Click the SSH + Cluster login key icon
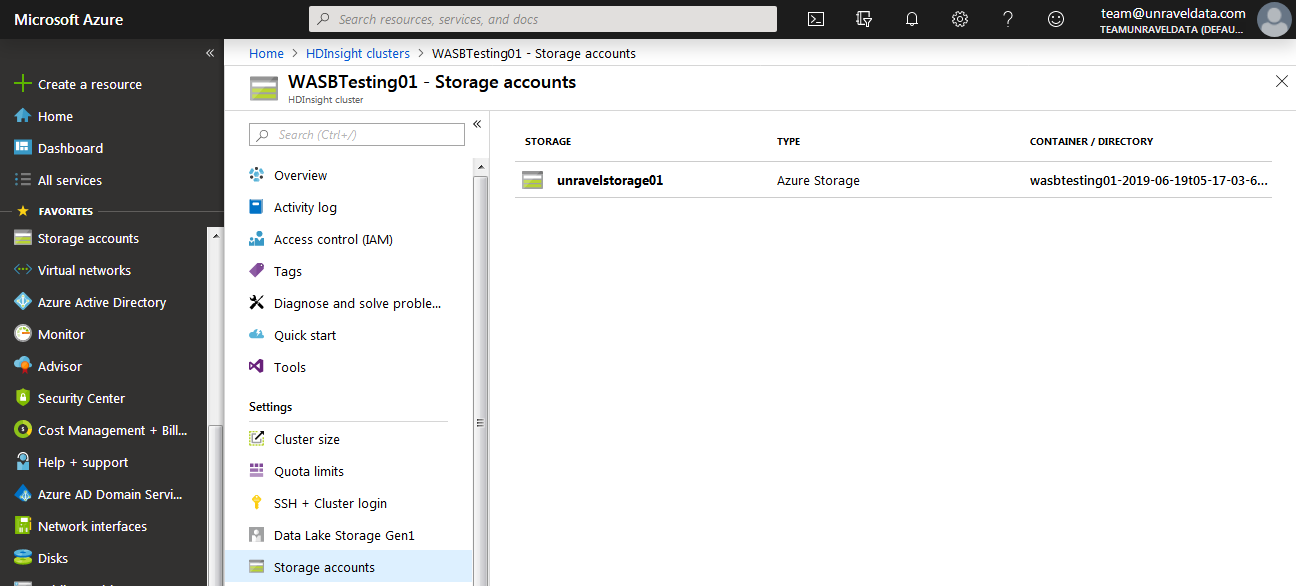The image size is (1296, 586). [x=257, y=503]
